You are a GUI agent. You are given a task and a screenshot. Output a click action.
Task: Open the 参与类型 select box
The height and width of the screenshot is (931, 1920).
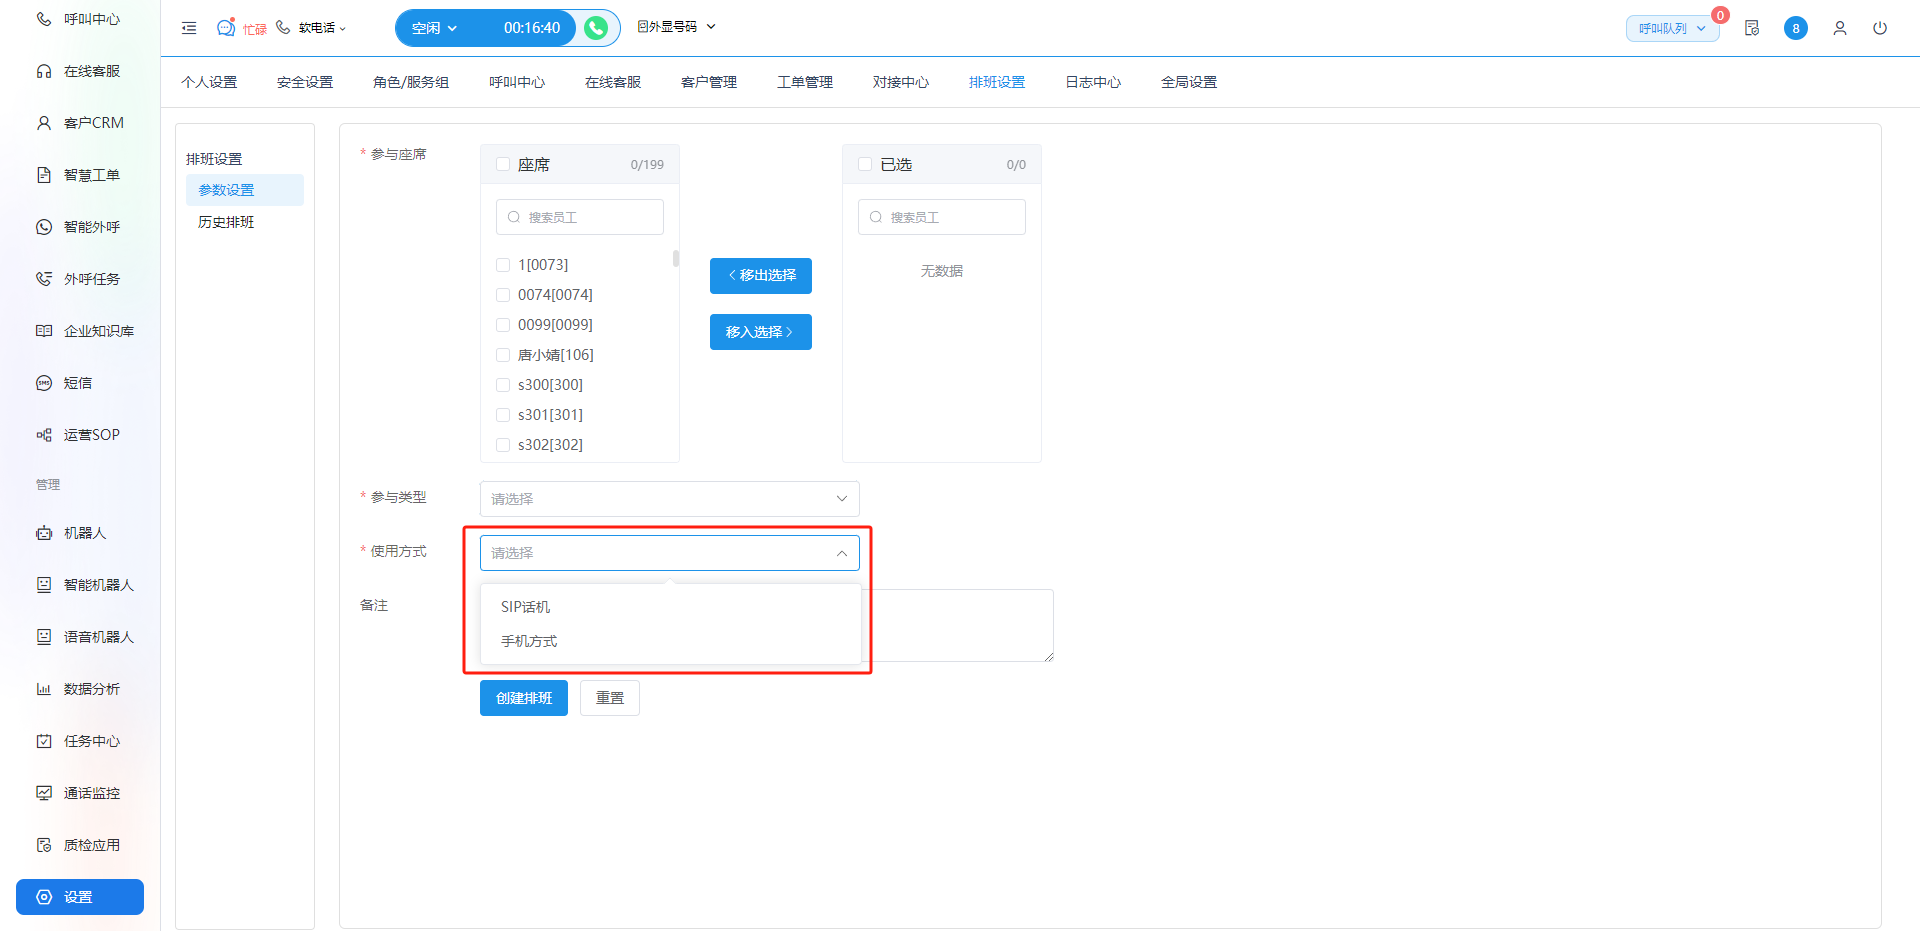coord(670,499)
